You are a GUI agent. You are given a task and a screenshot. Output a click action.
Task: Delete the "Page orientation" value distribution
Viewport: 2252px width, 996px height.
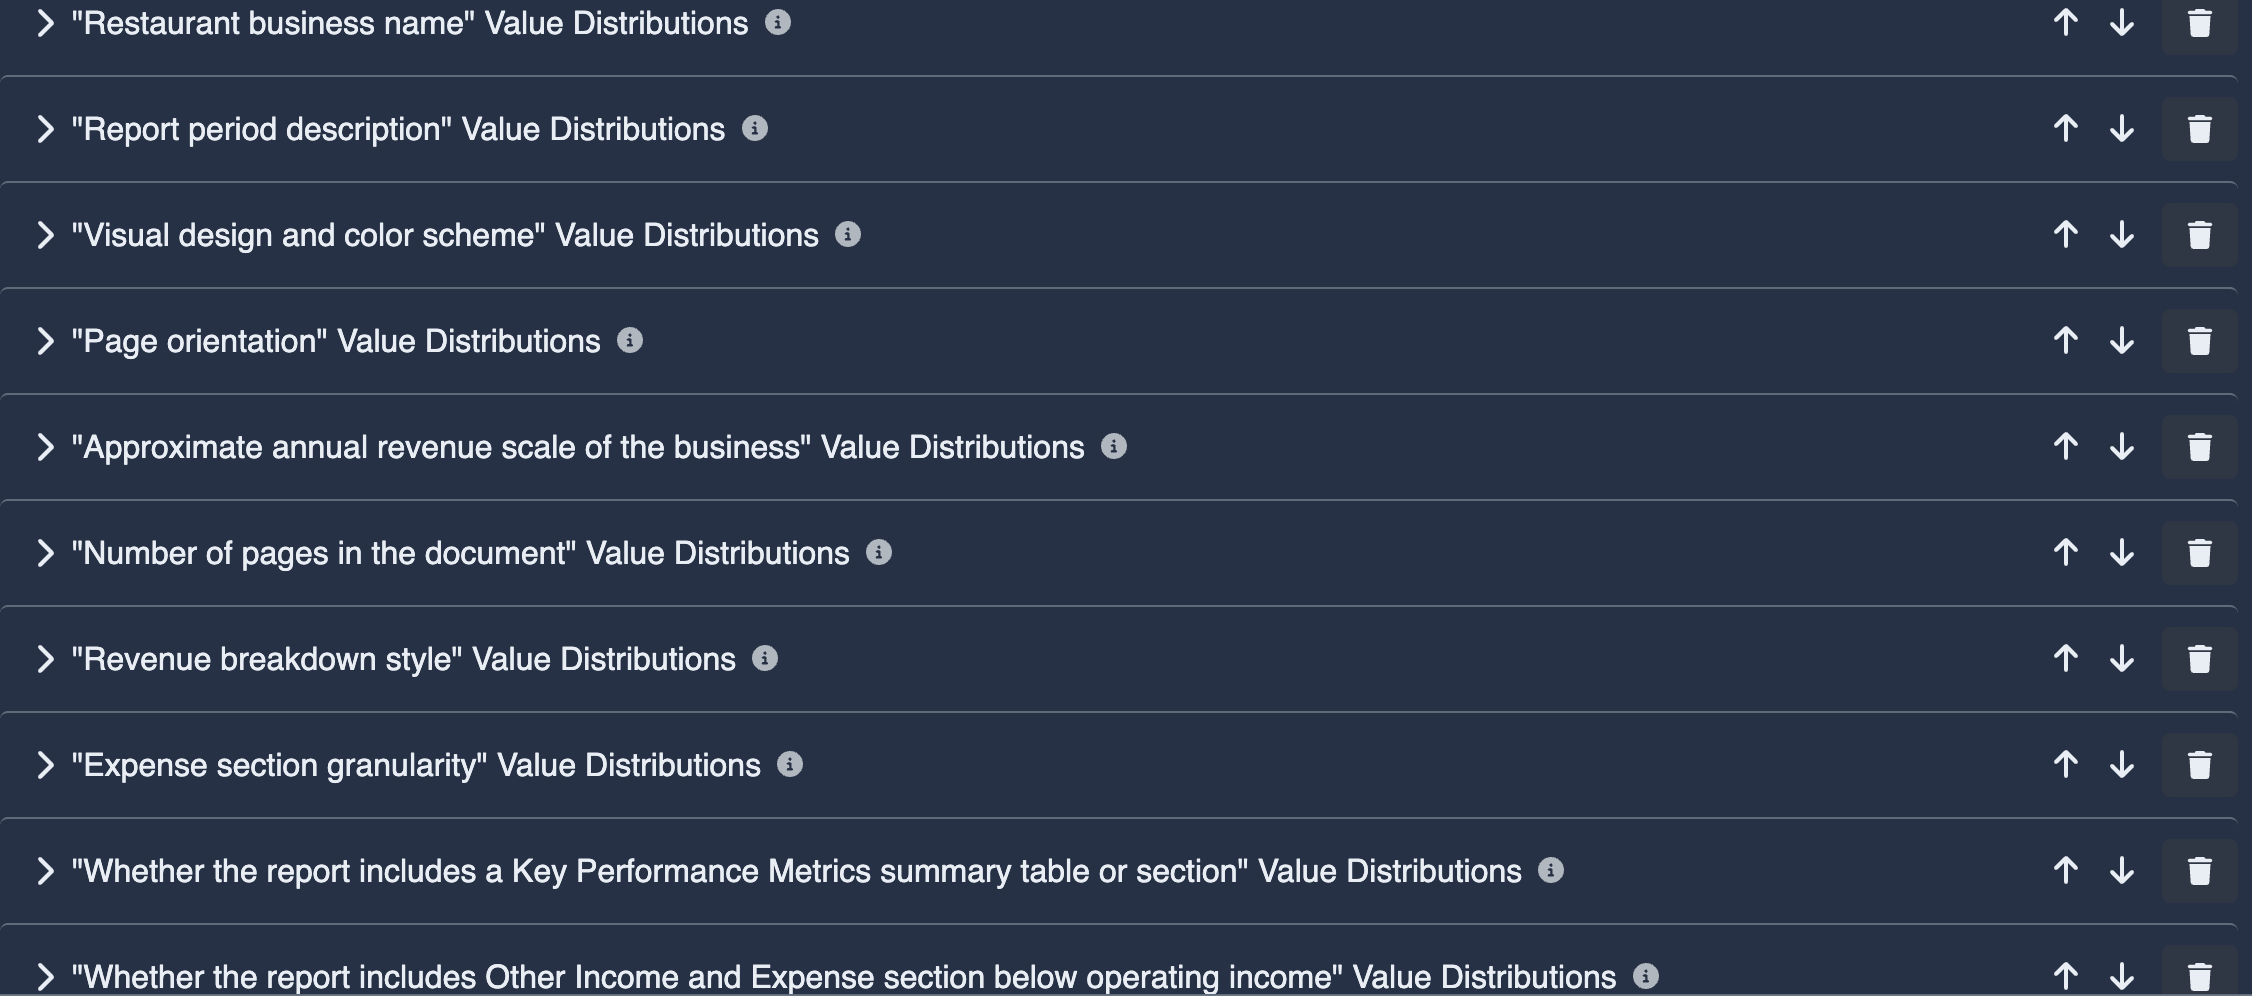click(x=2198, y=340)
